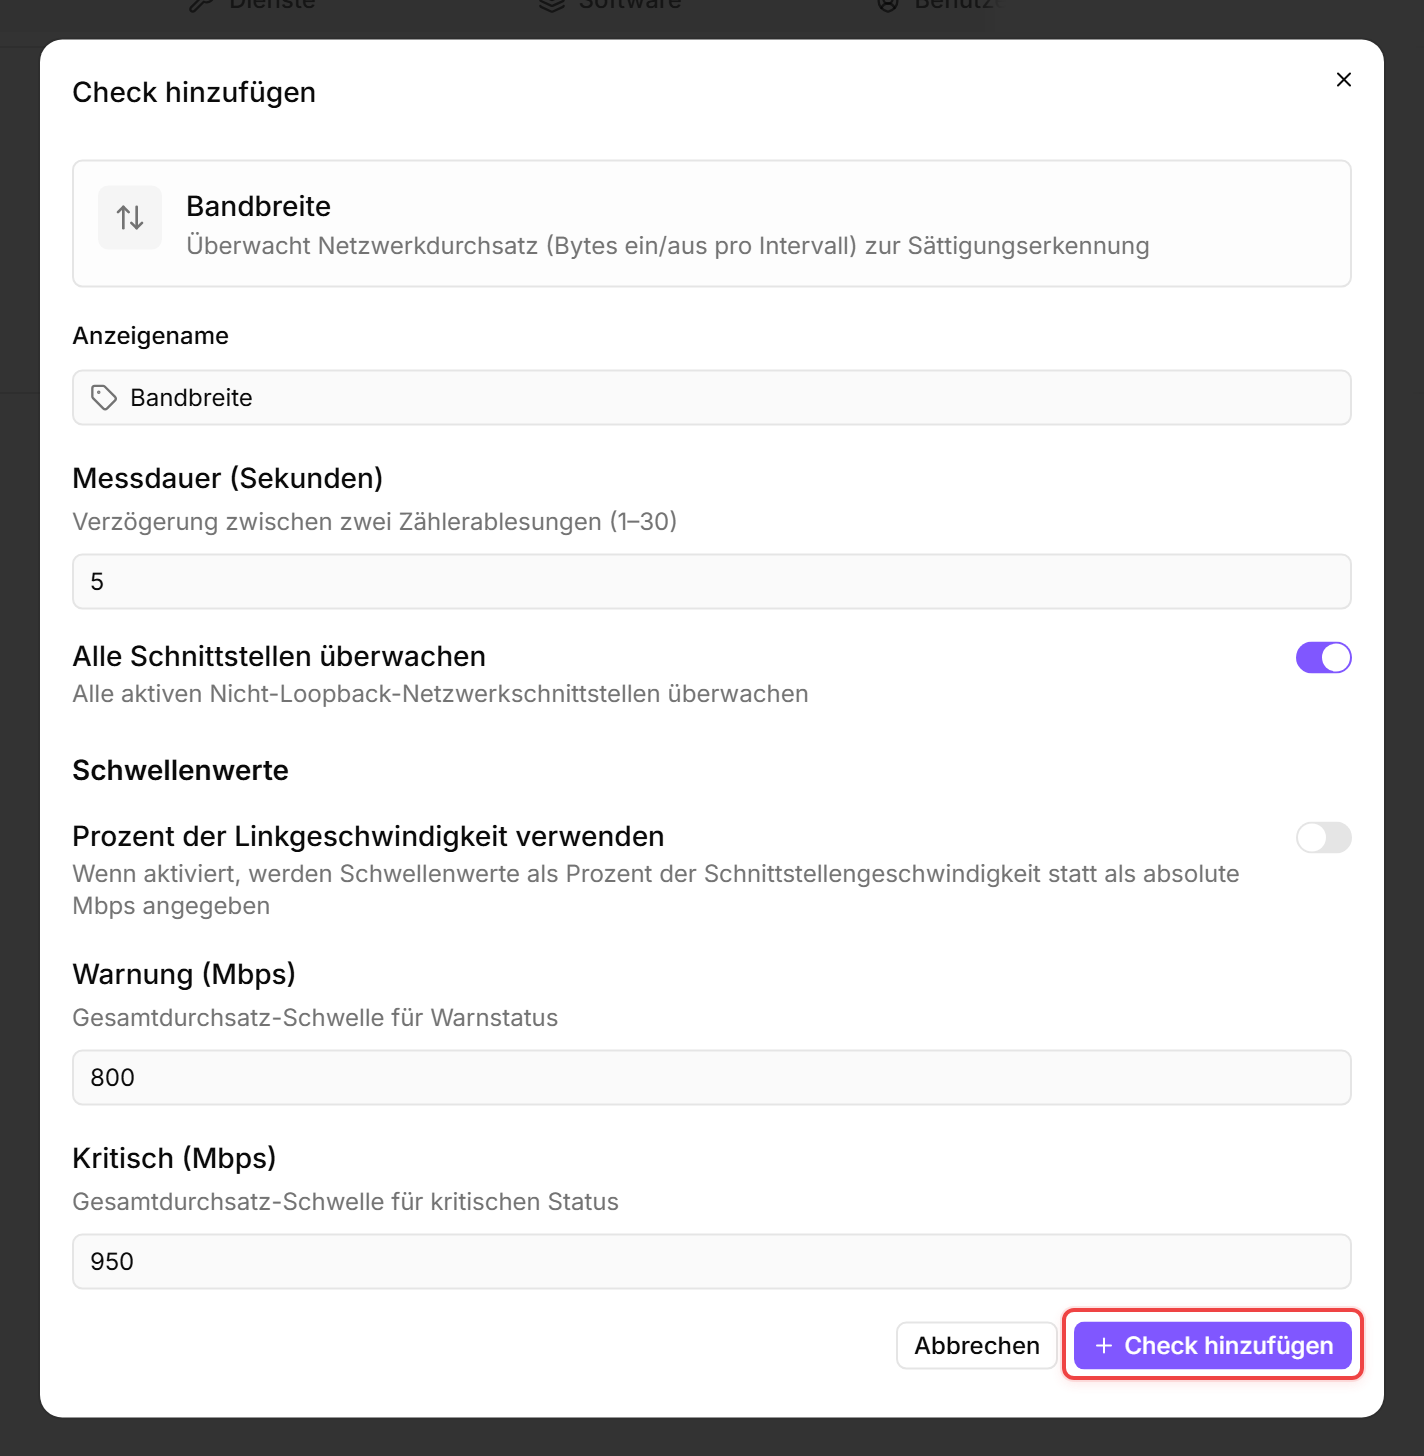Click the Warnung (Mbps) label

pyautogui.click(x=184, y=975)
